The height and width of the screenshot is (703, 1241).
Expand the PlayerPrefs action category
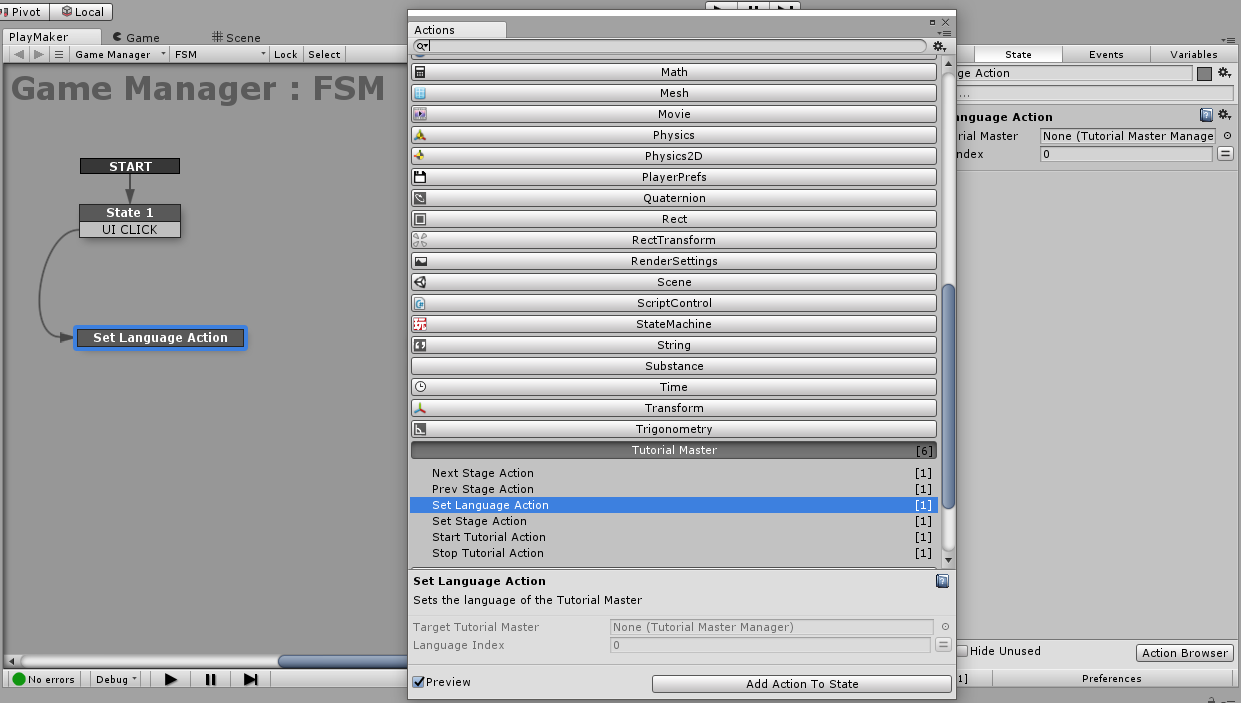pyautogui.click(x=673, y=177)
